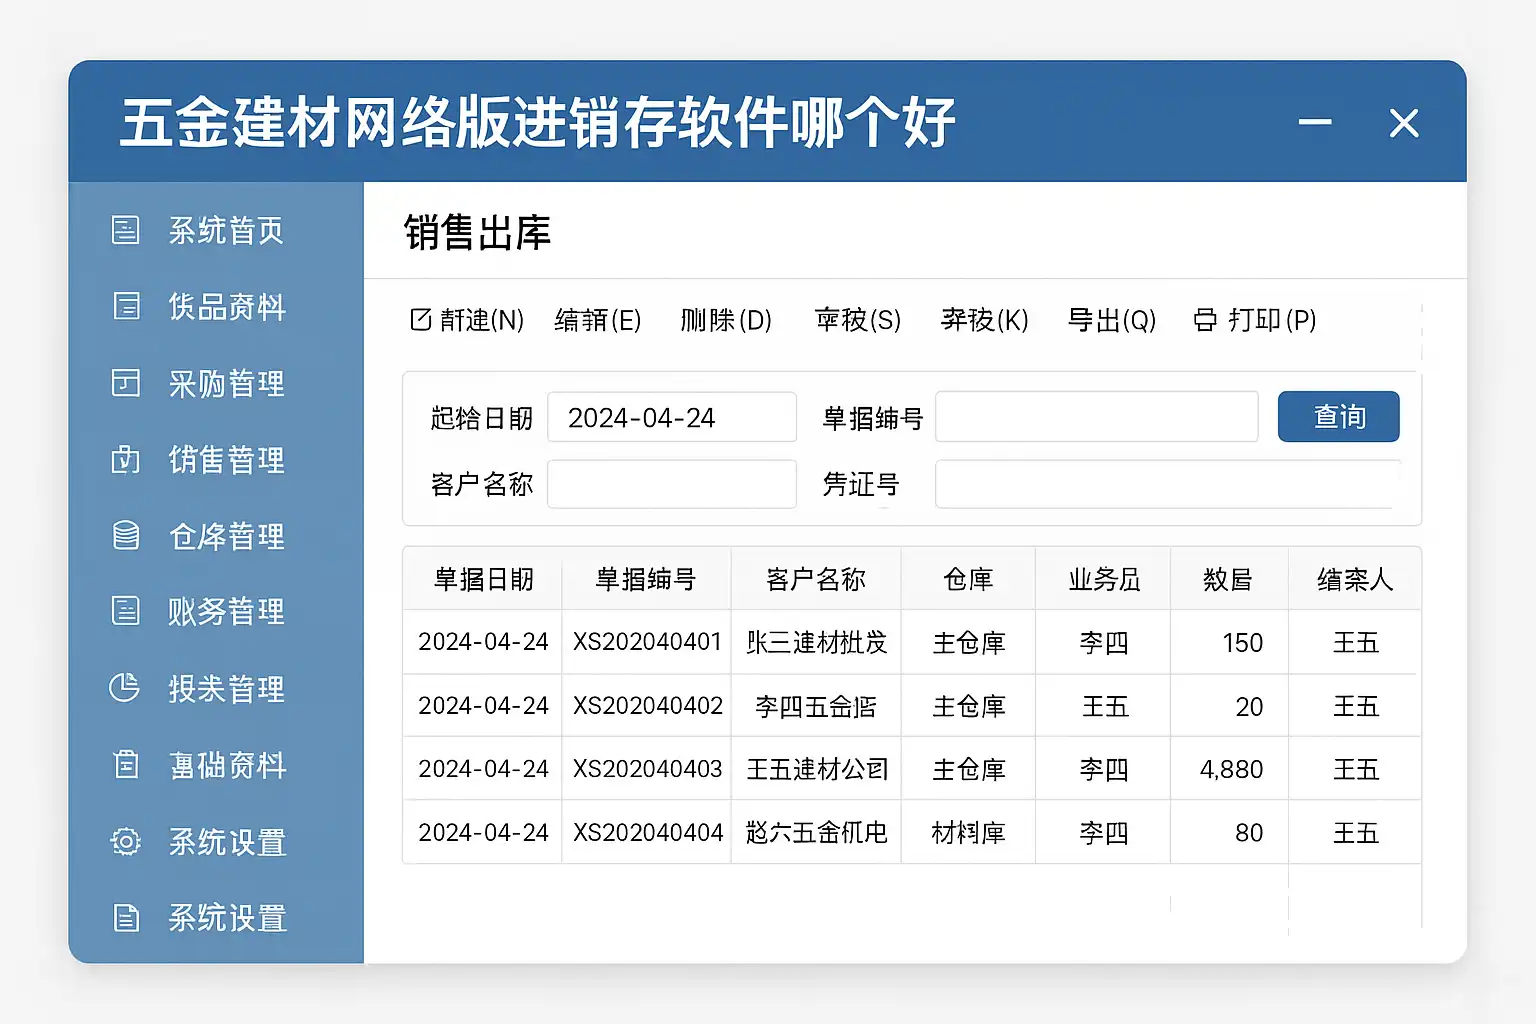1536x1024 pixels.
Task: Click the 新建(N) pencil-square icon
Action: coord(420,319)
